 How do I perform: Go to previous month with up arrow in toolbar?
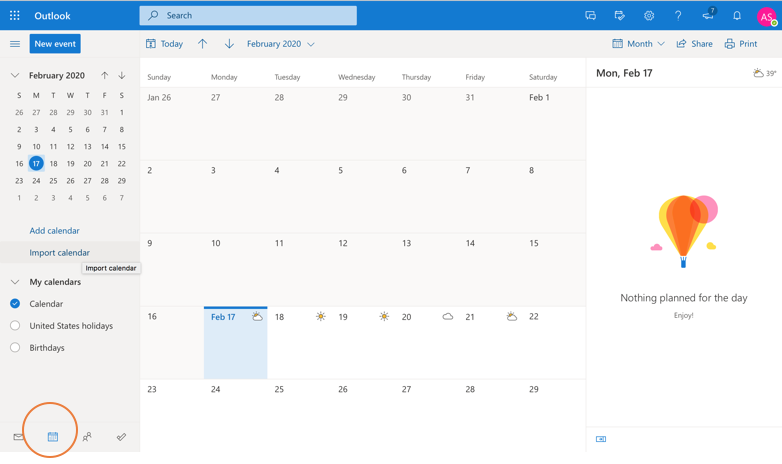pos(202,44)
